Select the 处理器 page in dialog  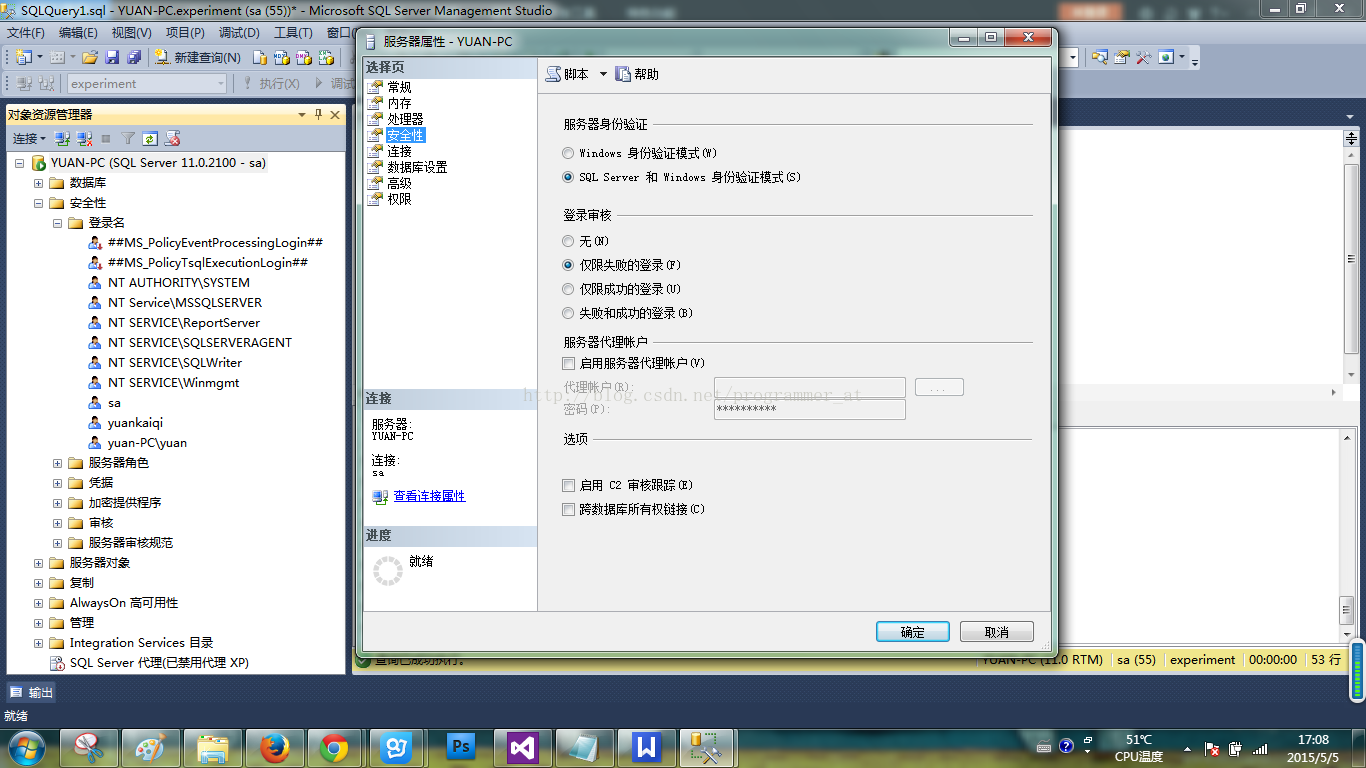pos(405,119)
